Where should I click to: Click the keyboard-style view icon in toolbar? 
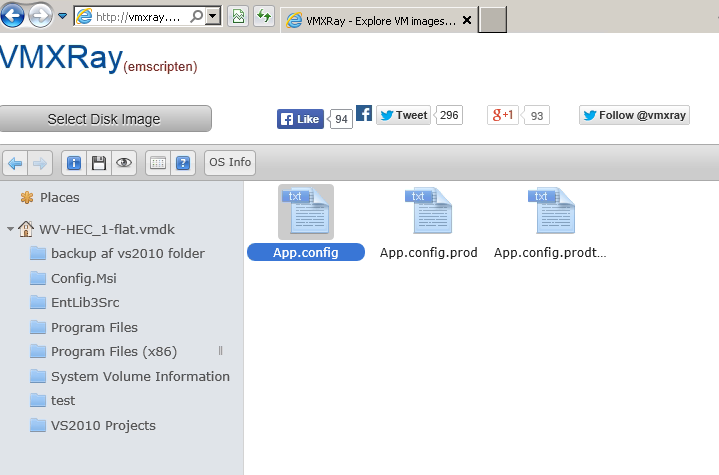pos(157,163)
